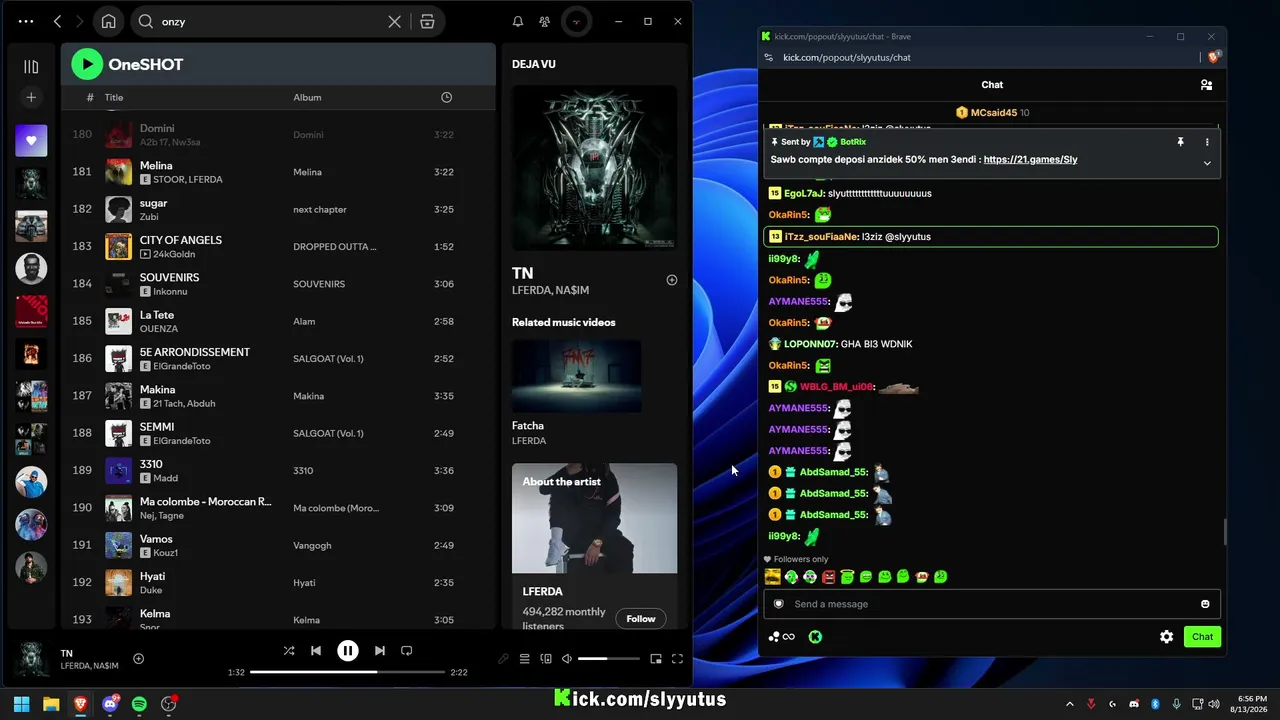Follow artist LFERDA
Viewport: 1280px width, 720px height.
[x=641, y=618]
